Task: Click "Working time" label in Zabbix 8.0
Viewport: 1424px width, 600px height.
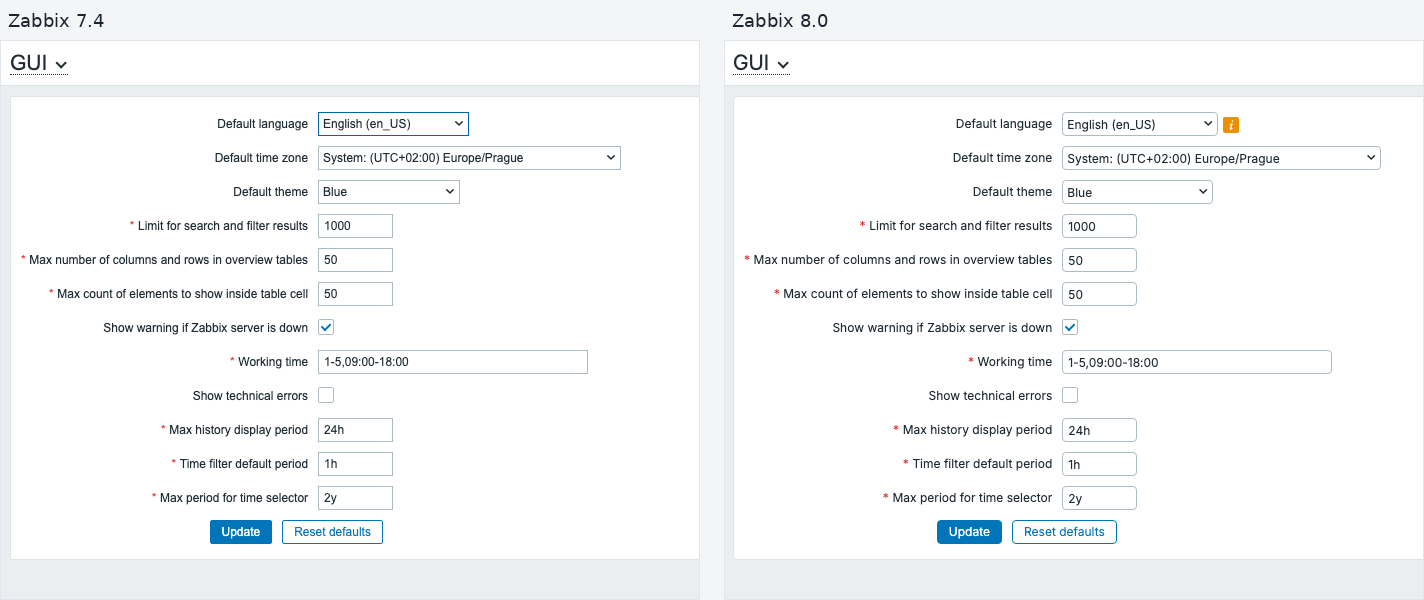Action: pyautogui.click(x=1015, y=362)
